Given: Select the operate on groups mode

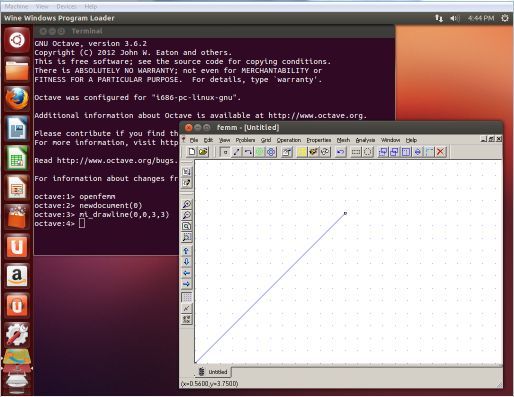Looking at the screenshot, I should [x=271, y=152].
